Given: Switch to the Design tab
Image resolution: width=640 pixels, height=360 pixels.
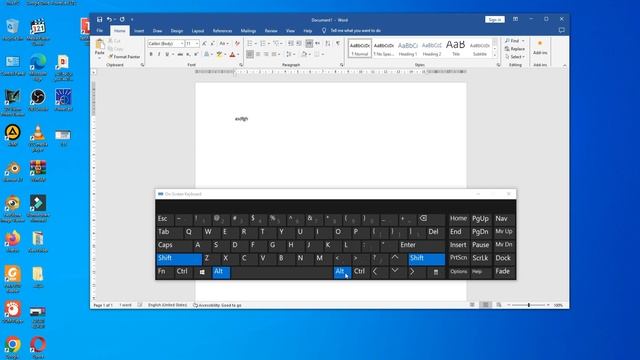Looking at the screenshot, I should tap(177, 31).
